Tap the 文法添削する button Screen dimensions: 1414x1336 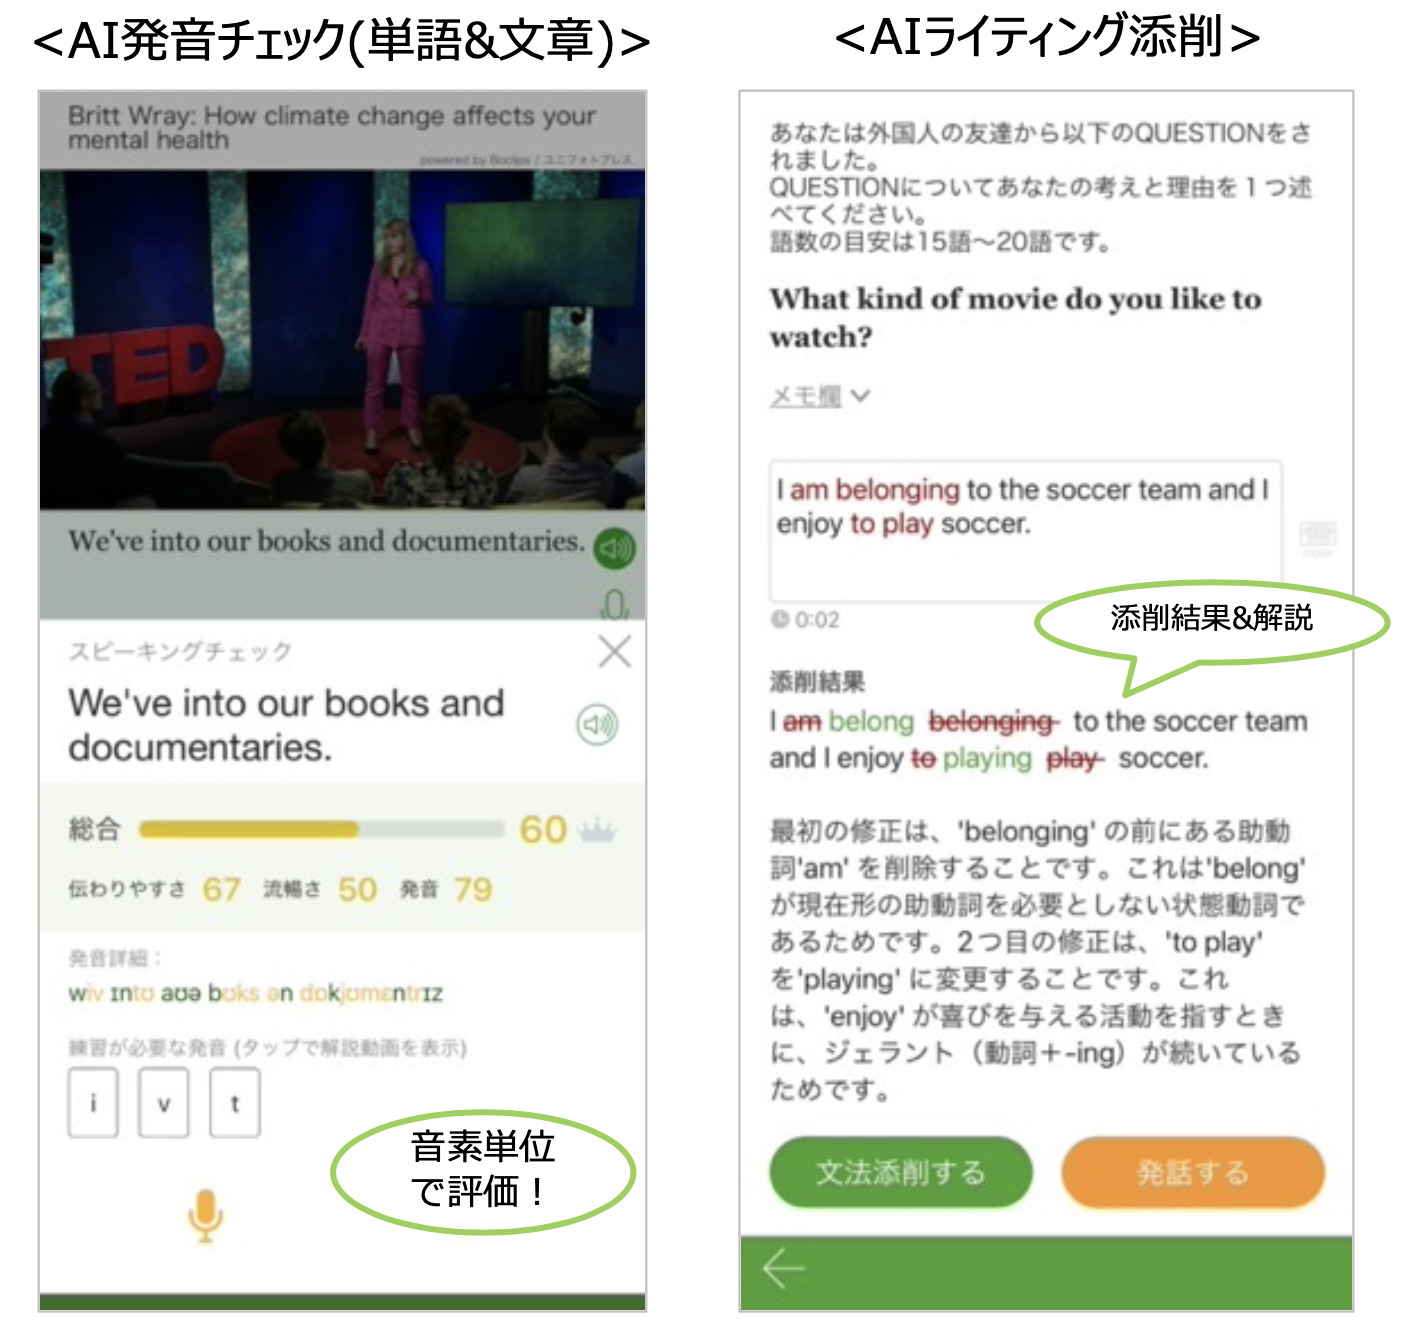click(900, 1172)
